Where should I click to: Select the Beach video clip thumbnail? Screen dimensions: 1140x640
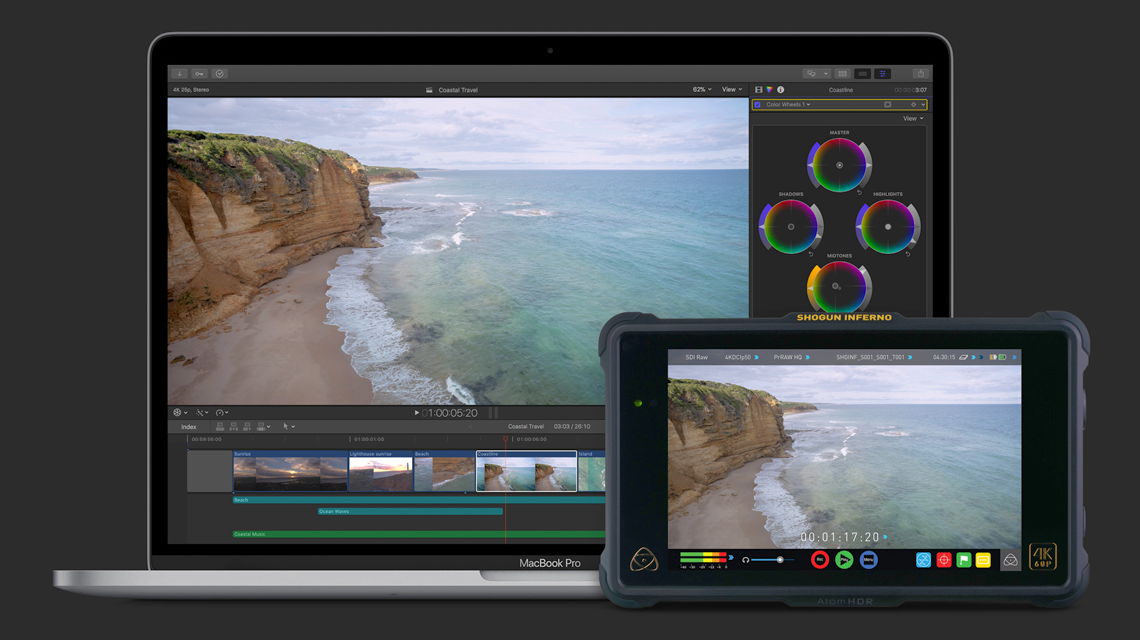click(x=444, y=471)
